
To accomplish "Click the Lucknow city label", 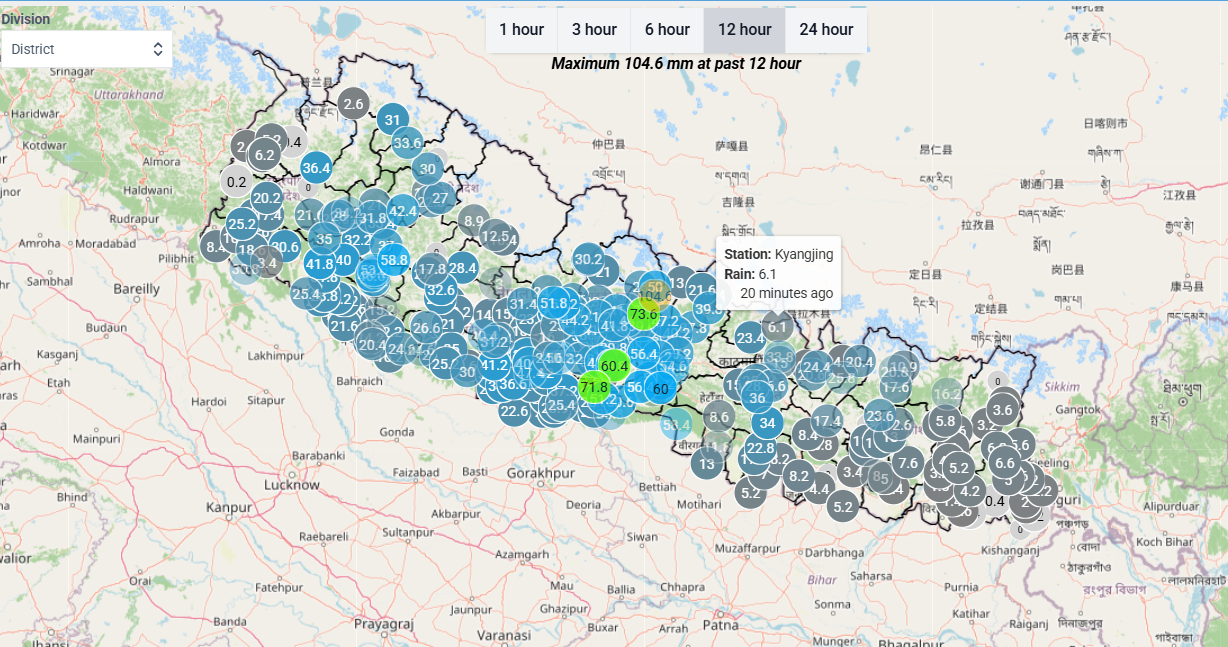I will point(292,485).
